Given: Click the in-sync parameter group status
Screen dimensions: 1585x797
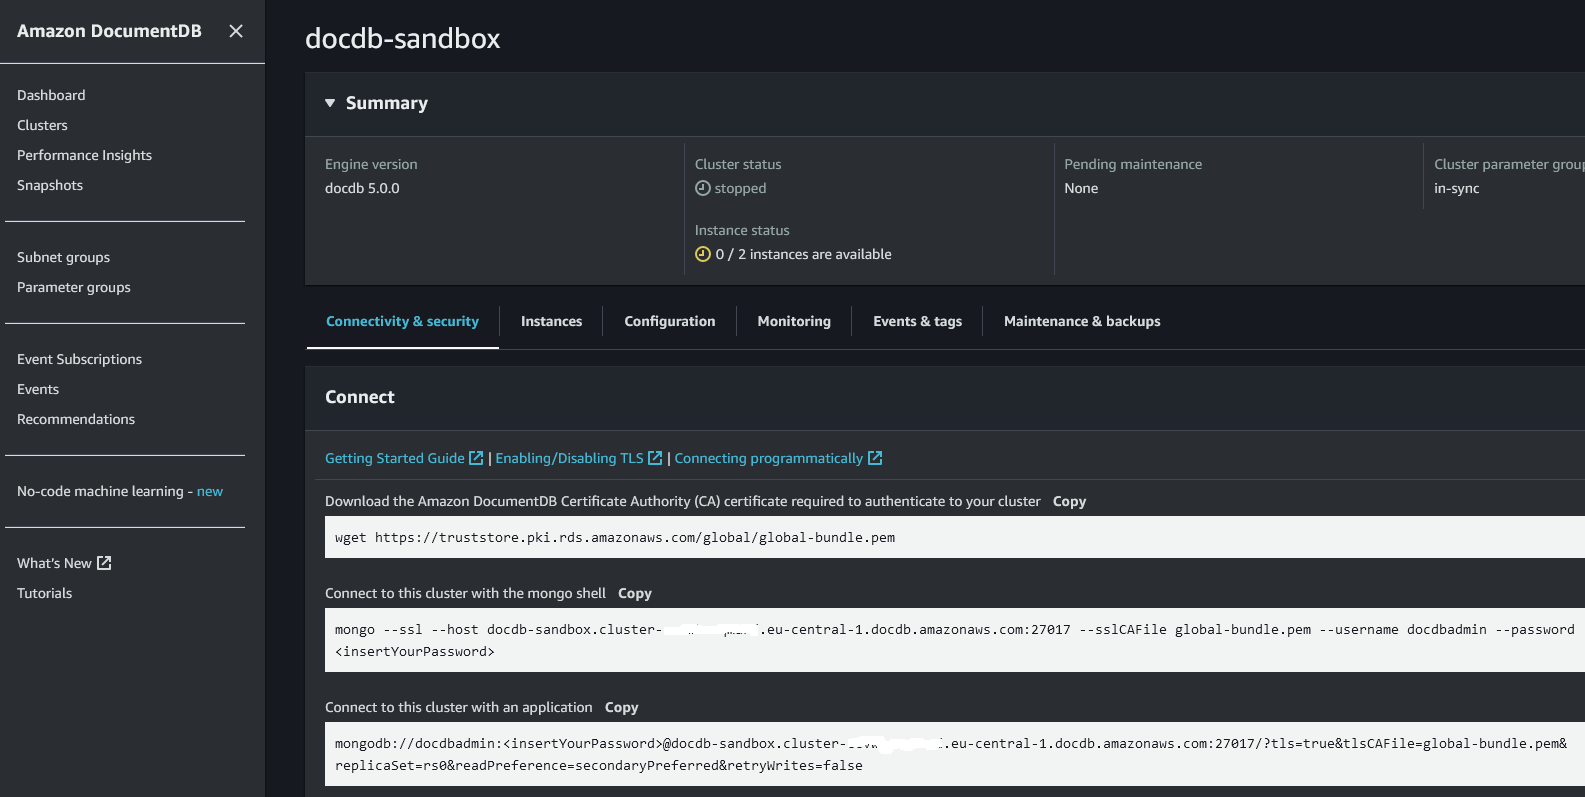Looking at the screenshot, I should [x=1456, y=188].
